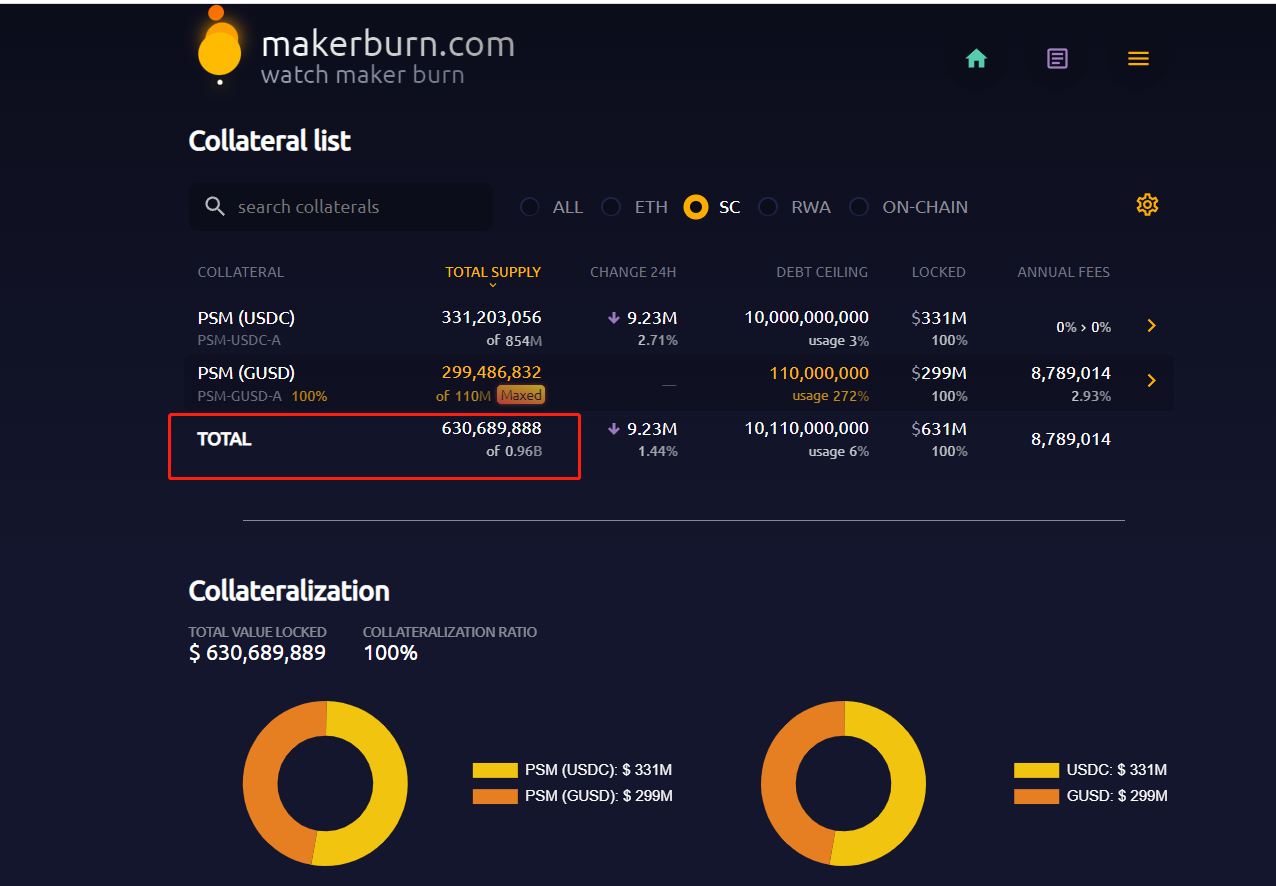Click the 331,203,056 supply value
Viewport: 1276px width, 886px height.
(491, 318)
